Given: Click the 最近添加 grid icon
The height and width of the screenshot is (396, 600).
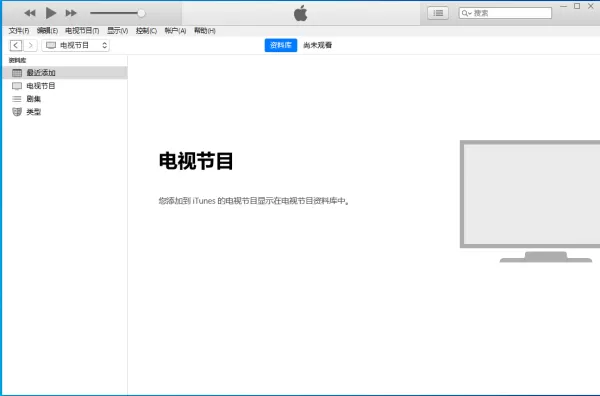Looking at the screenshot, I should tap(17, 73).
